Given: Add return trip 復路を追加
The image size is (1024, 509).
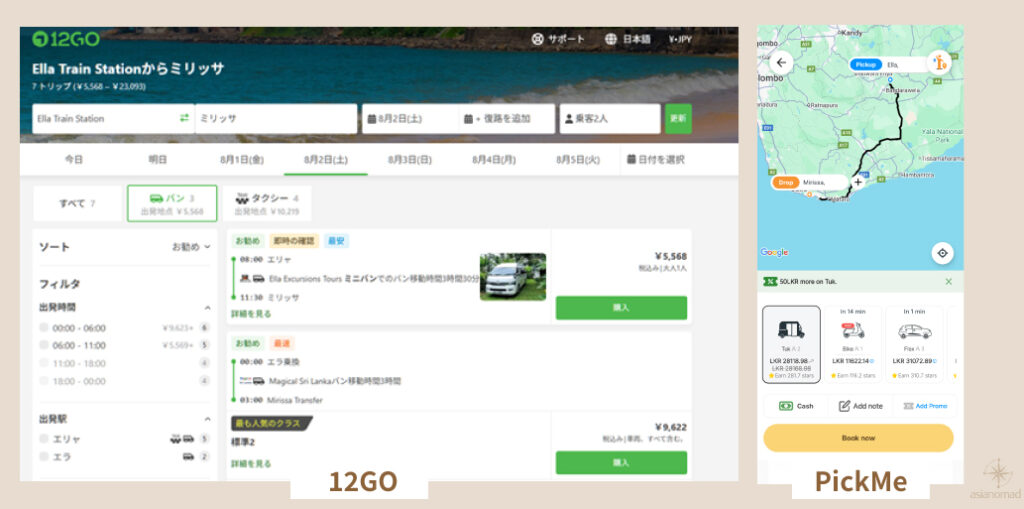Looking at the screenshot, I should [507, 119].
